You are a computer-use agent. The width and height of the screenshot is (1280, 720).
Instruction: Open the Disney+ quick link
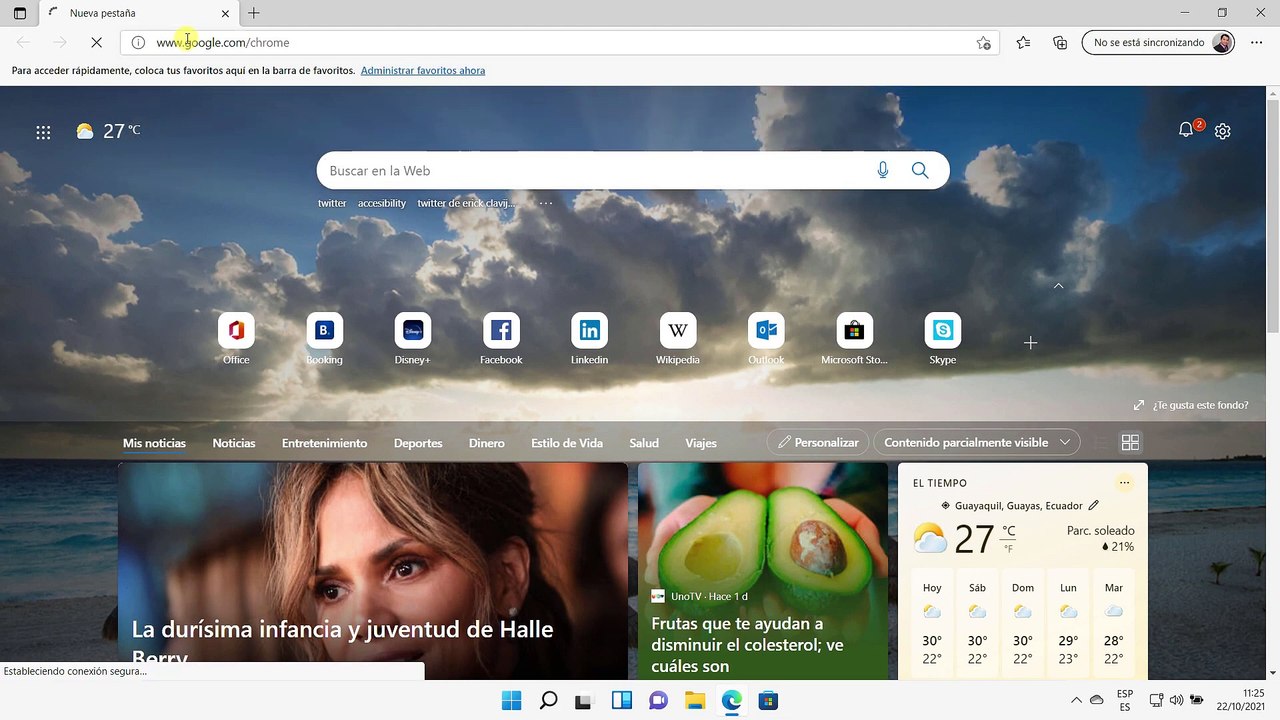pyautogui.click(x=413, y=339)
